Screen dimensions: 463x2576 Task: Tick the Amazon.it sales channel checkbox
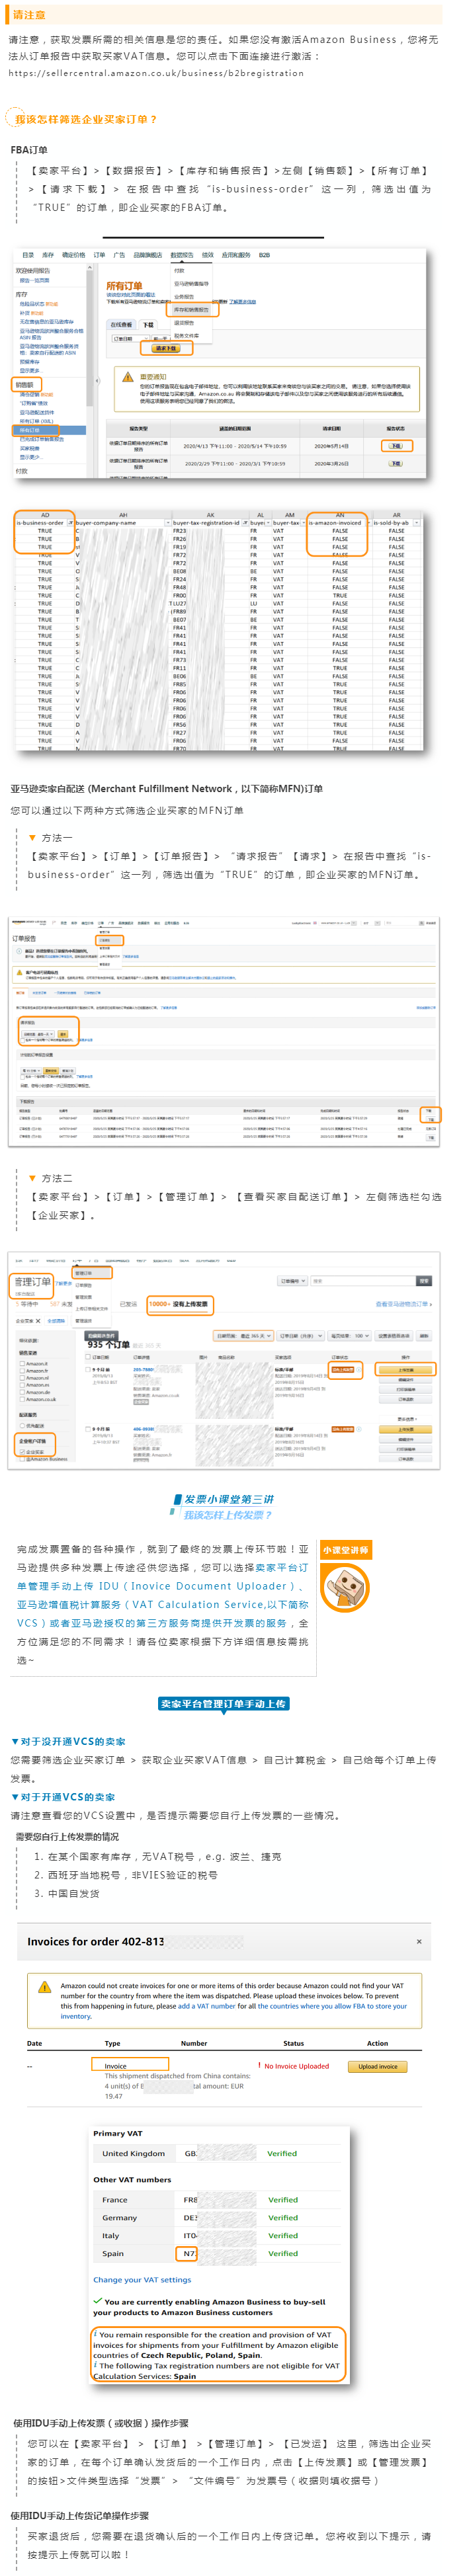tap(23, 1363)
